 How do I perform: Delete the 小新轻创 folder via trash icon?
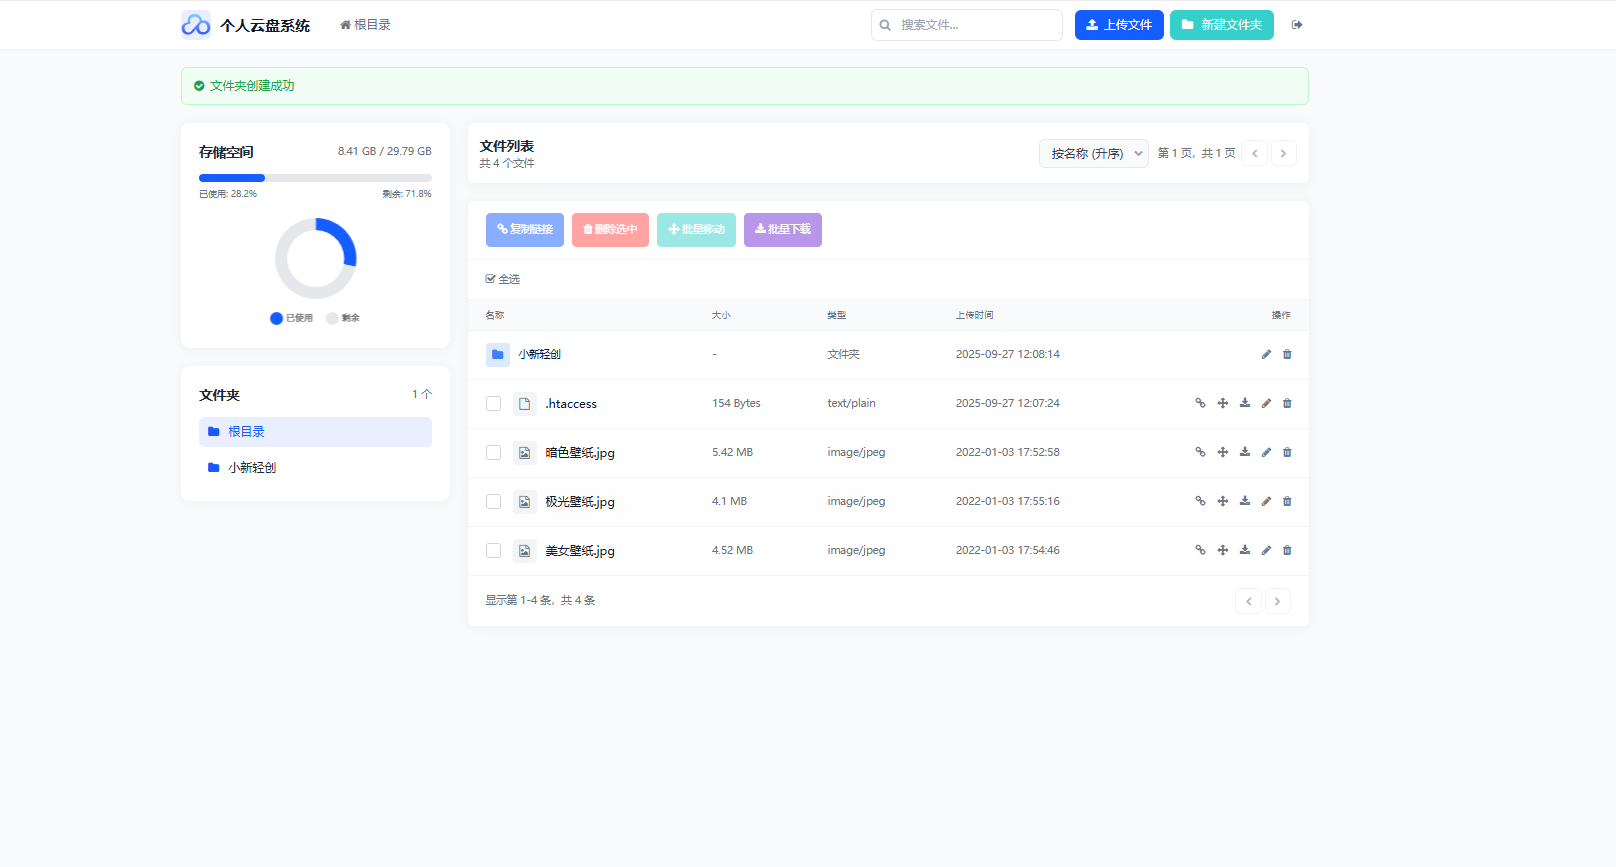[x=1287, y=354]
